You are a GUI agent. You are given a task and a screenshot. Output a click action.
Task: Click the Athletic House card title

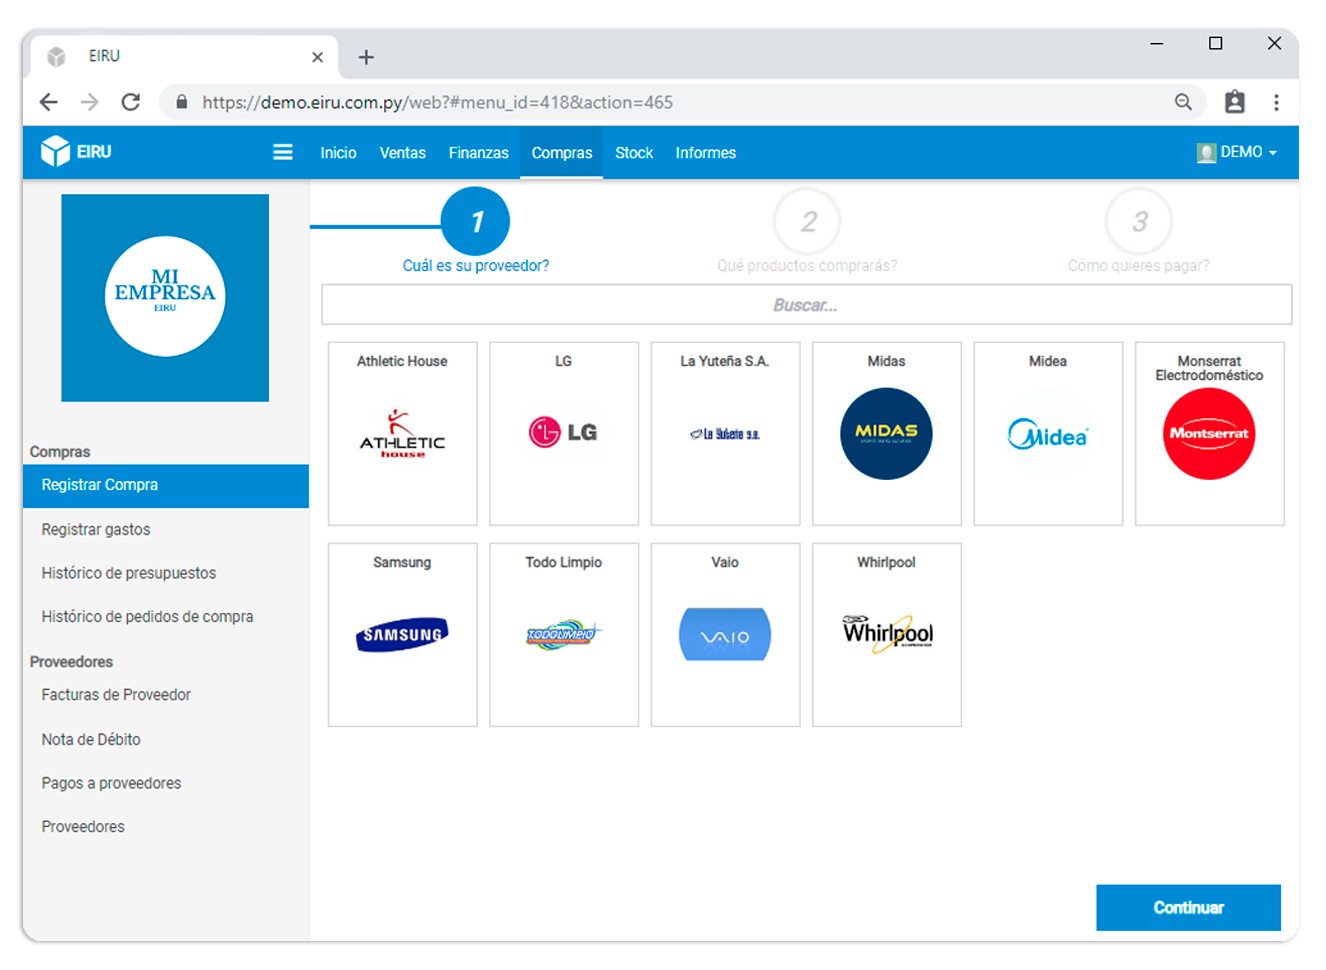click(402, 361)
